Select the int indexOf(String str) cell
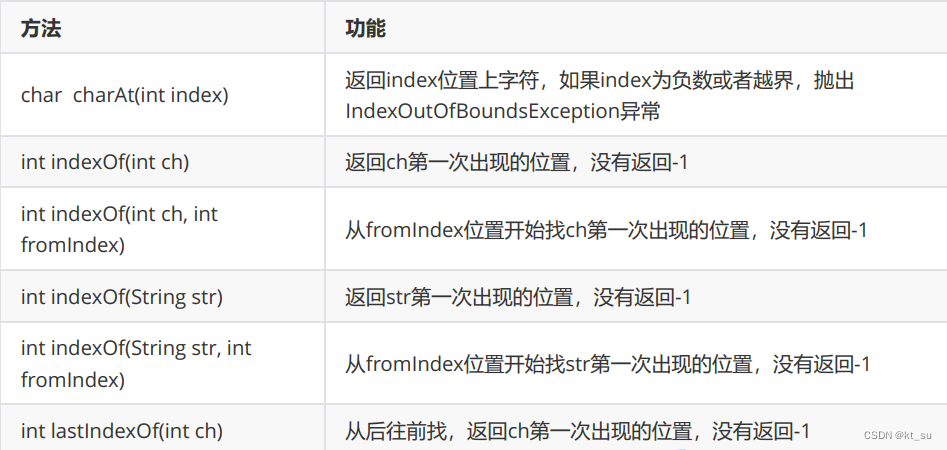The height and width of the screenshot is (450, 947). [162, 297]
